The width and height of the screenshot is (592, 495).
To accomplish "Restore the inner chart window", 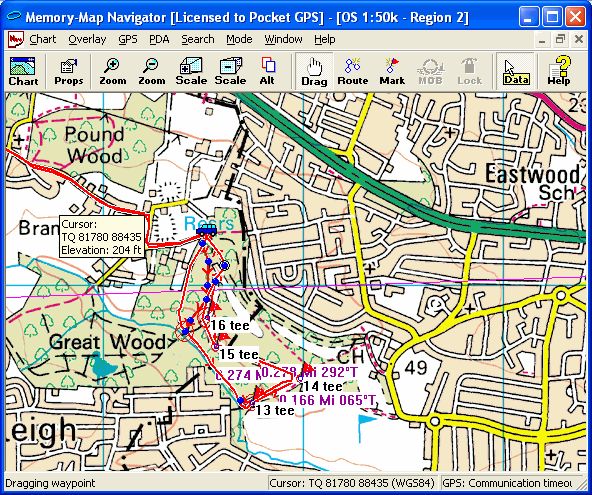I will [x=560, y=39].
